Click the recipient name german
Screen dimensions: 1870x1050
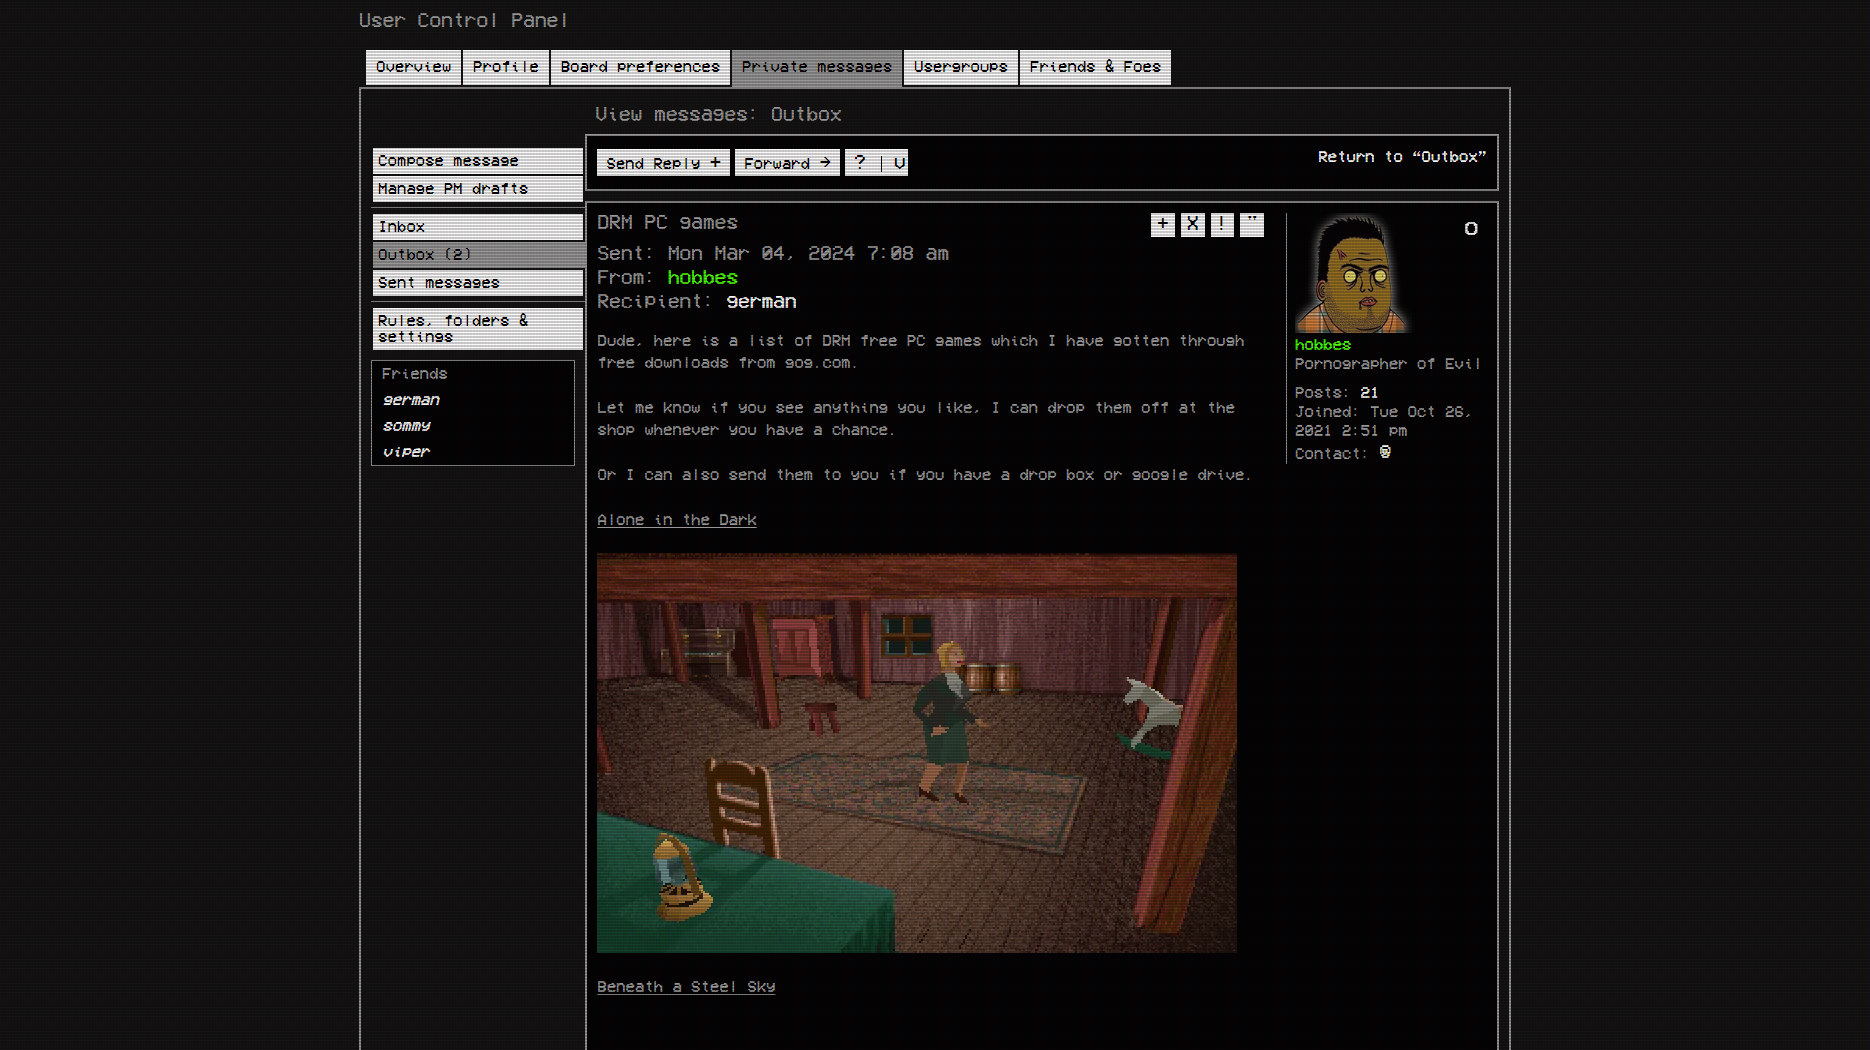(x=761, y=302)
